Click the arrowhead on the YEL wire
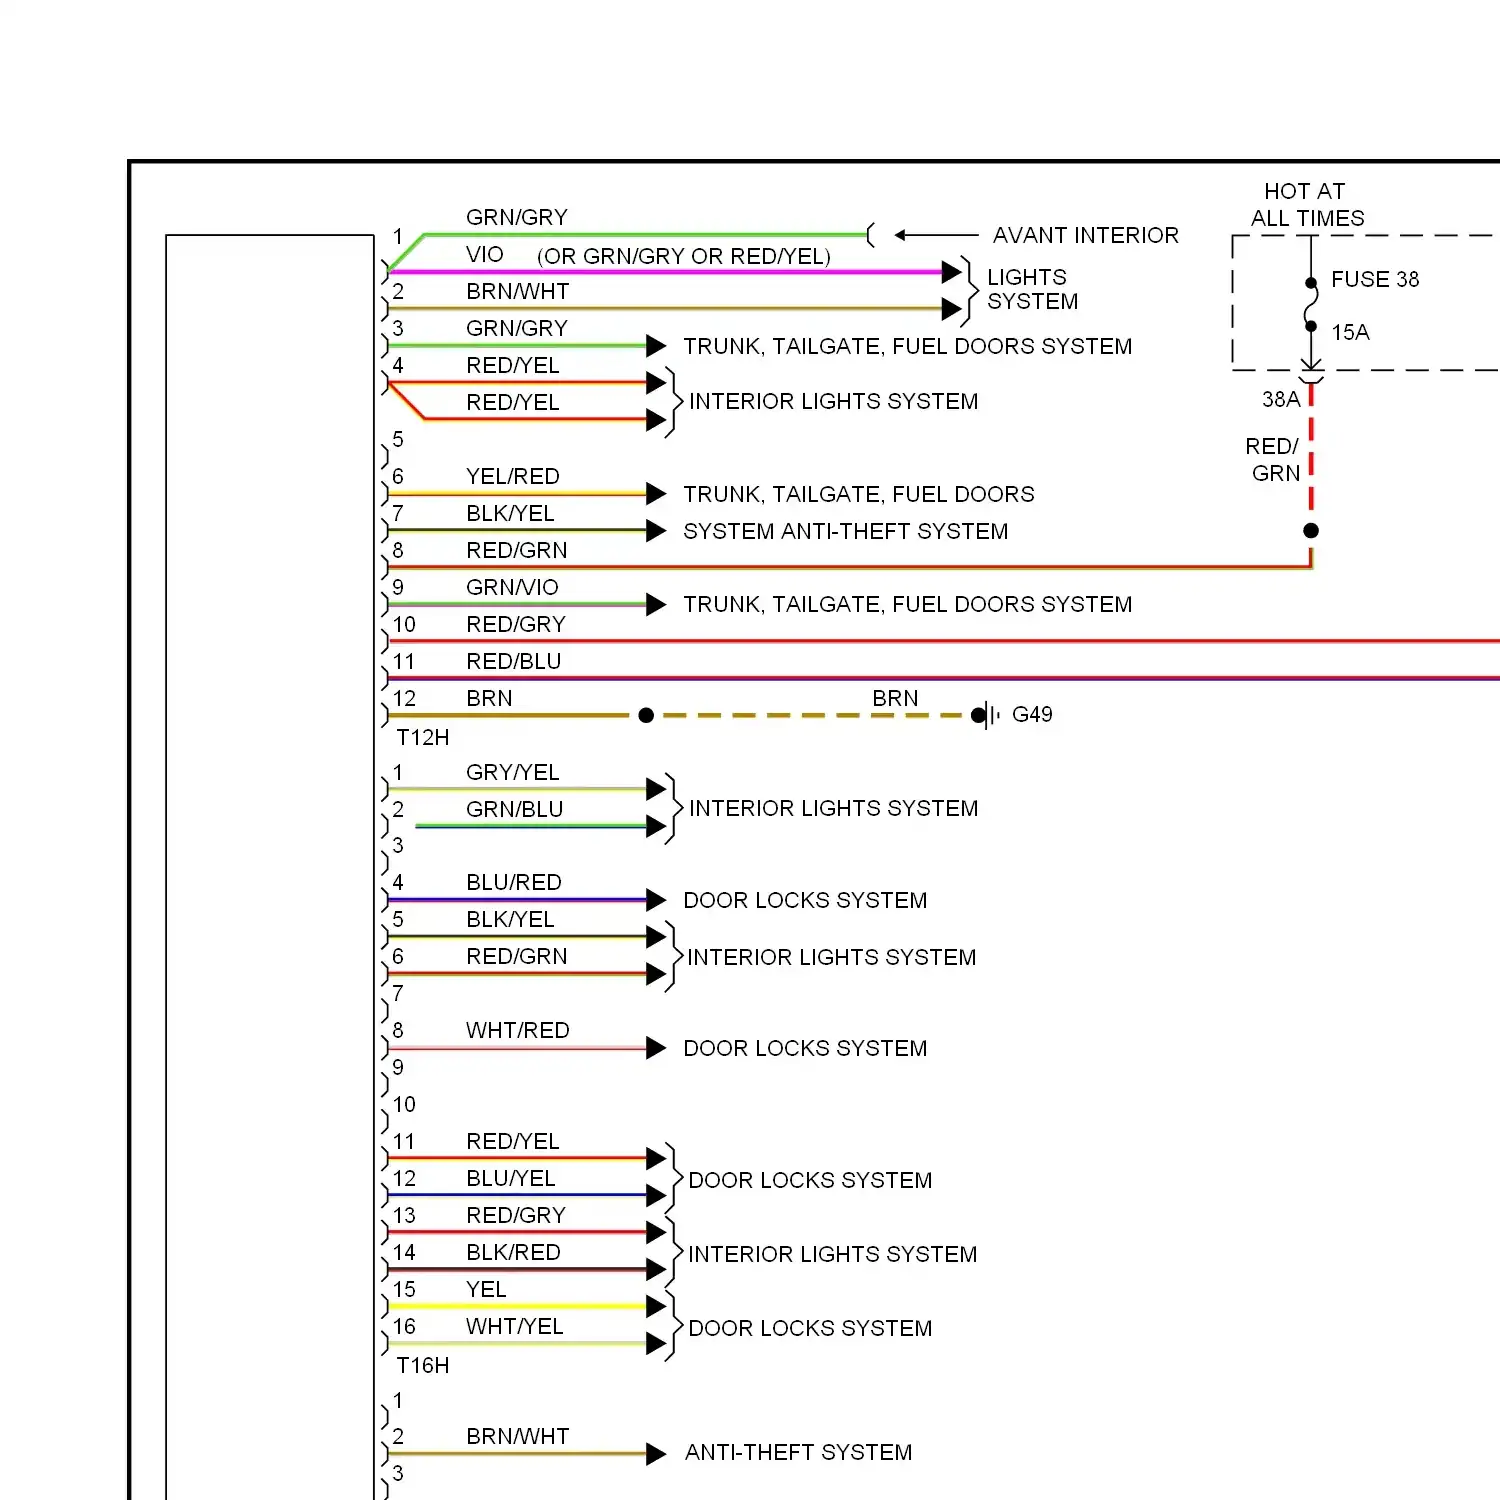This screenshot has height=1500, width=1500. 656,1306
